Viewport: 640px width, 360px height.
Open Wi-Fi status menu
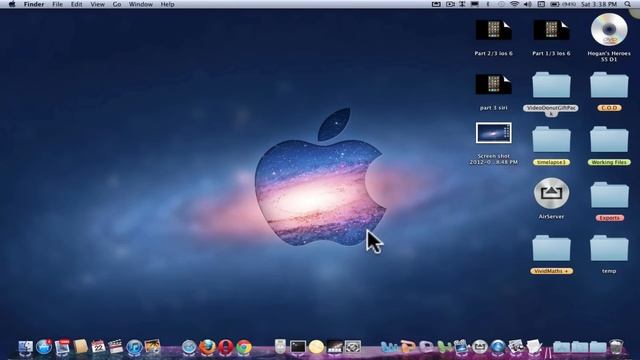click(515, 4)
